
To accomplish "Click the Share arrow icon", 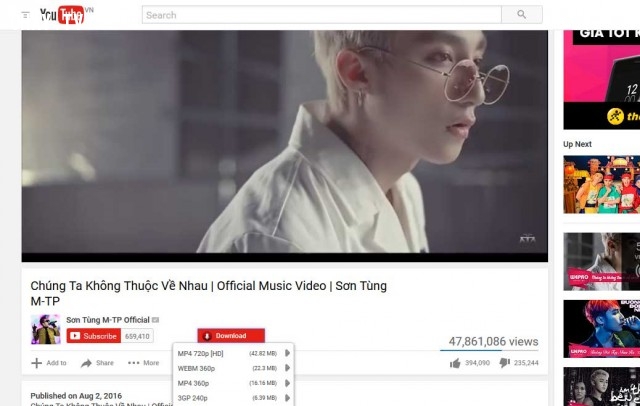I will (86, 363).
